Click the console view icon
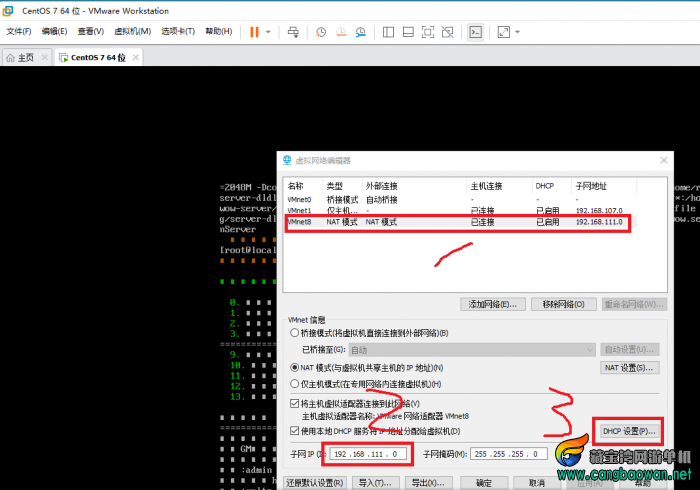This screenshot has height=490, width=700. pos(475,32)
